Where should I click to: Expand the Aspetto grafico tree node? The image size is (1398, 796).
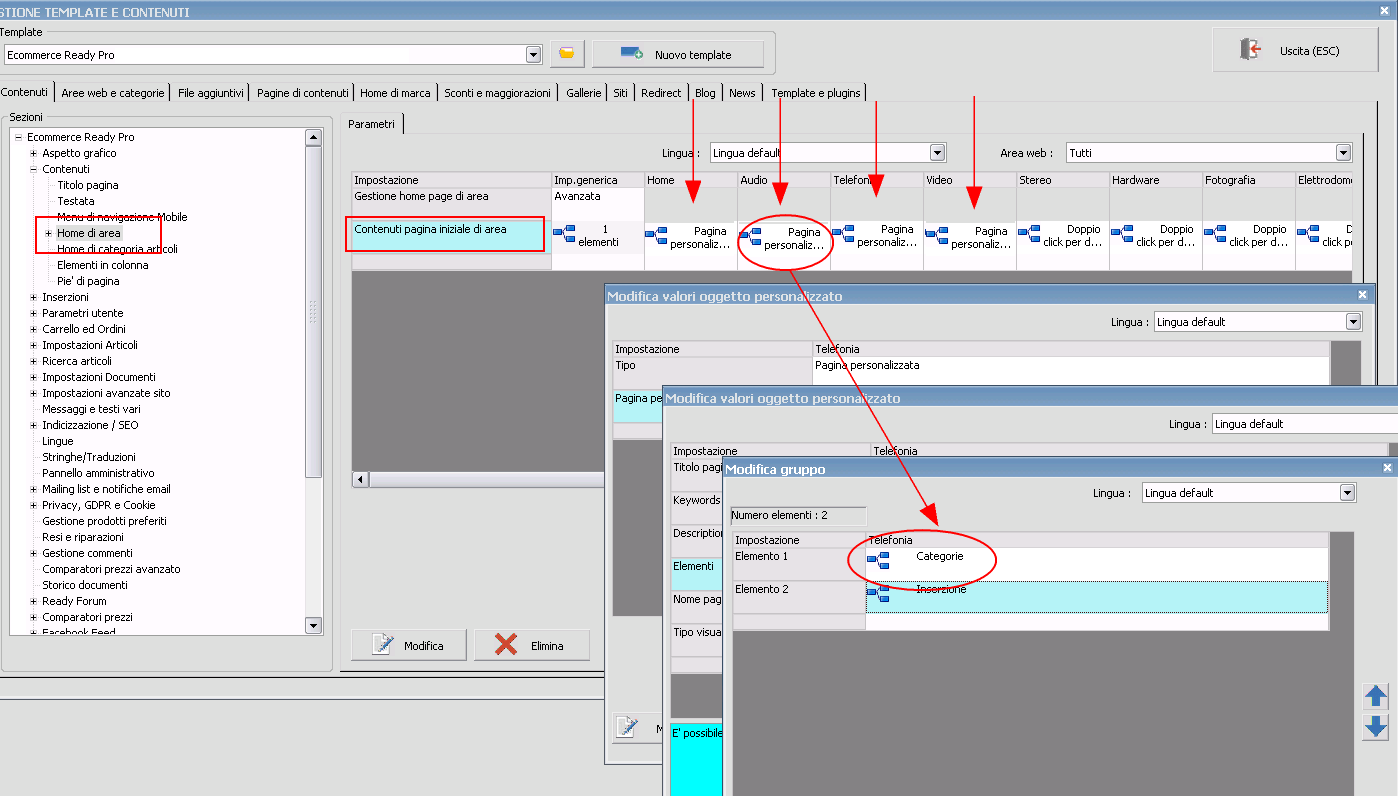(33, 153)
